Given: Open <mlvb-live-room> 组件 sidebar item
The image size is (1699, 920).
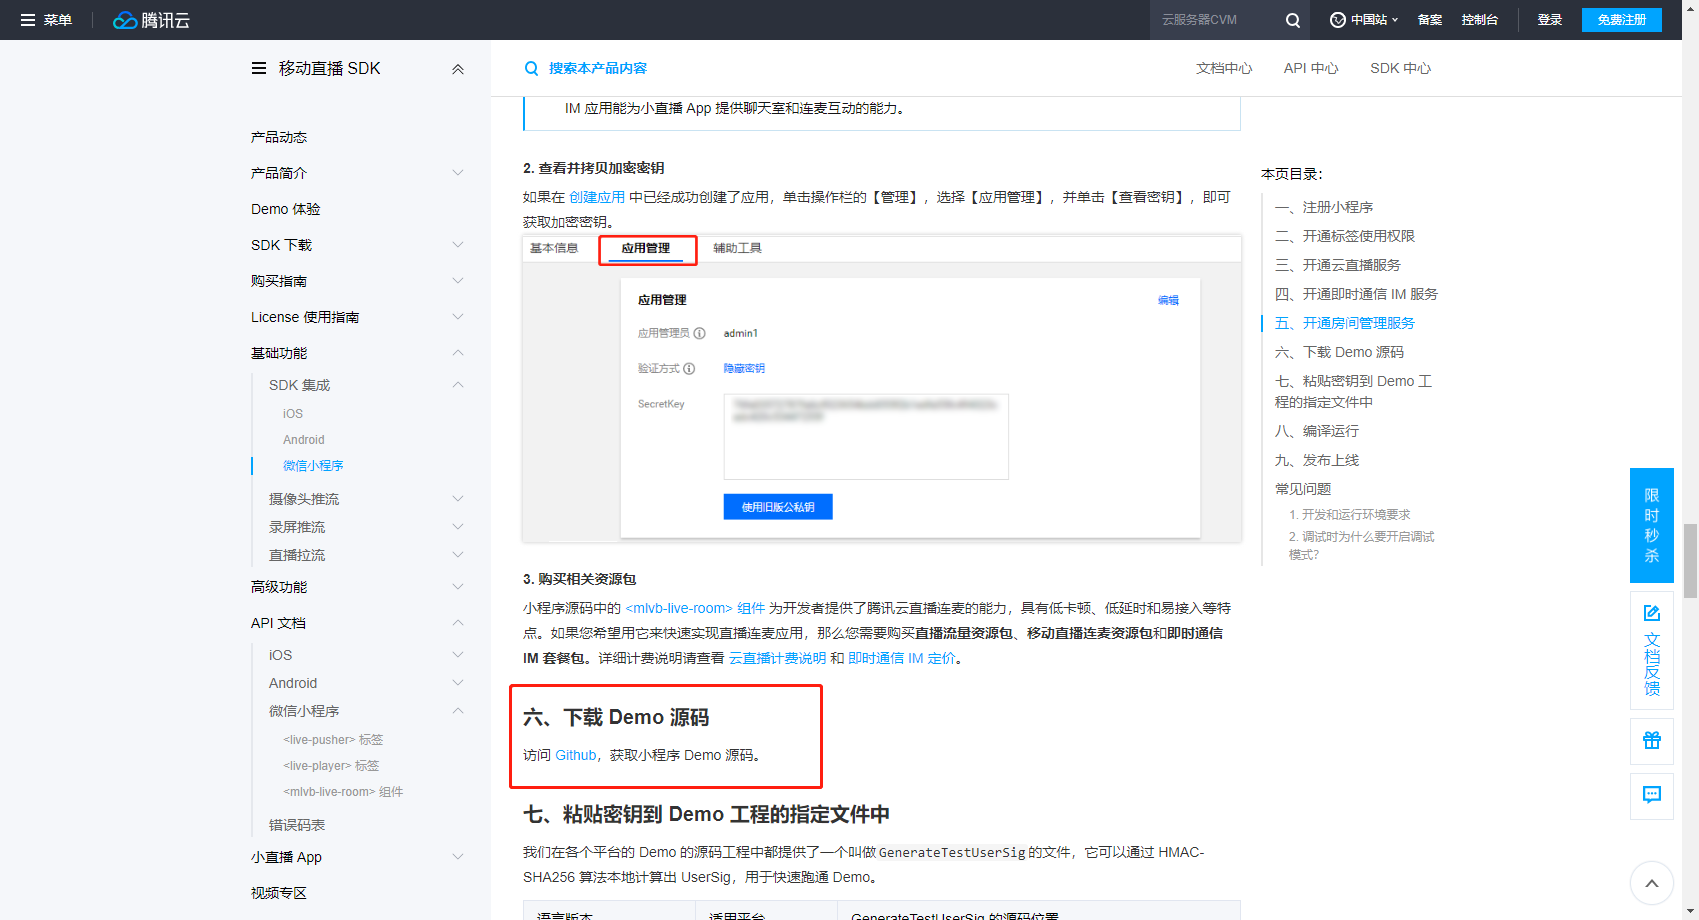Looking at the screenshot, I should pos(343,792).
